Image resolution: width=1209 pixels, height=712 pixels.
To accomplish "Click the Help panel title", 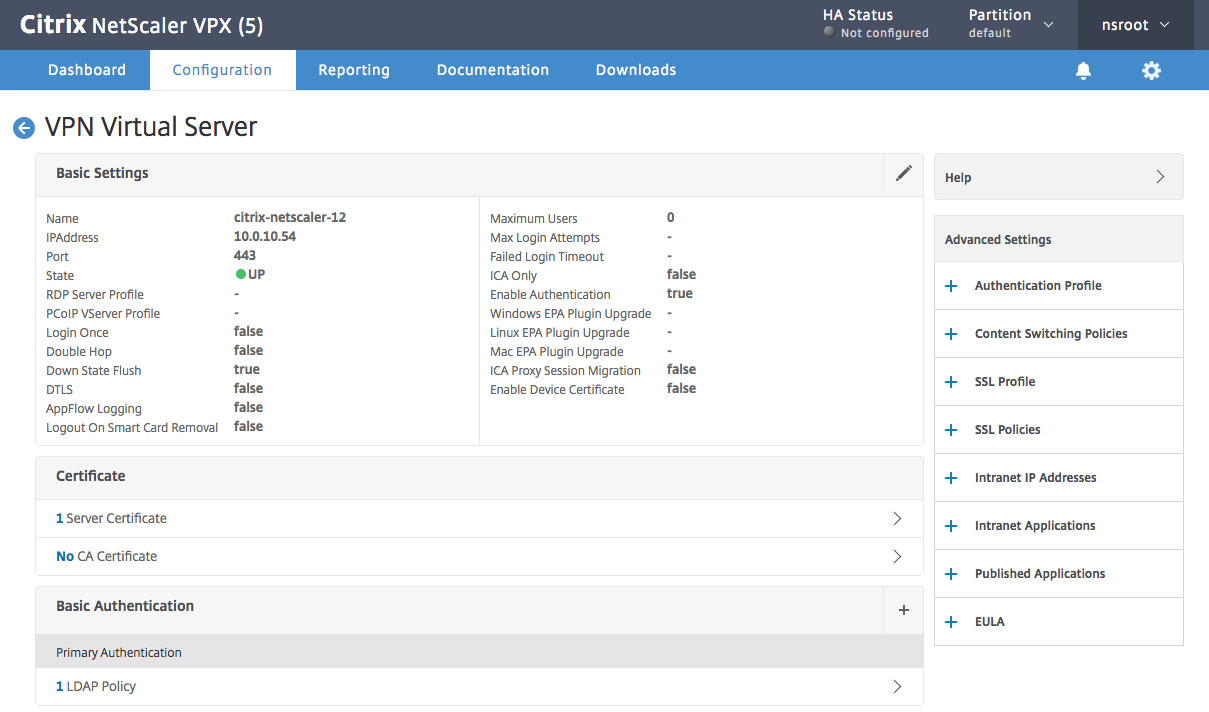I will [958, 178].
